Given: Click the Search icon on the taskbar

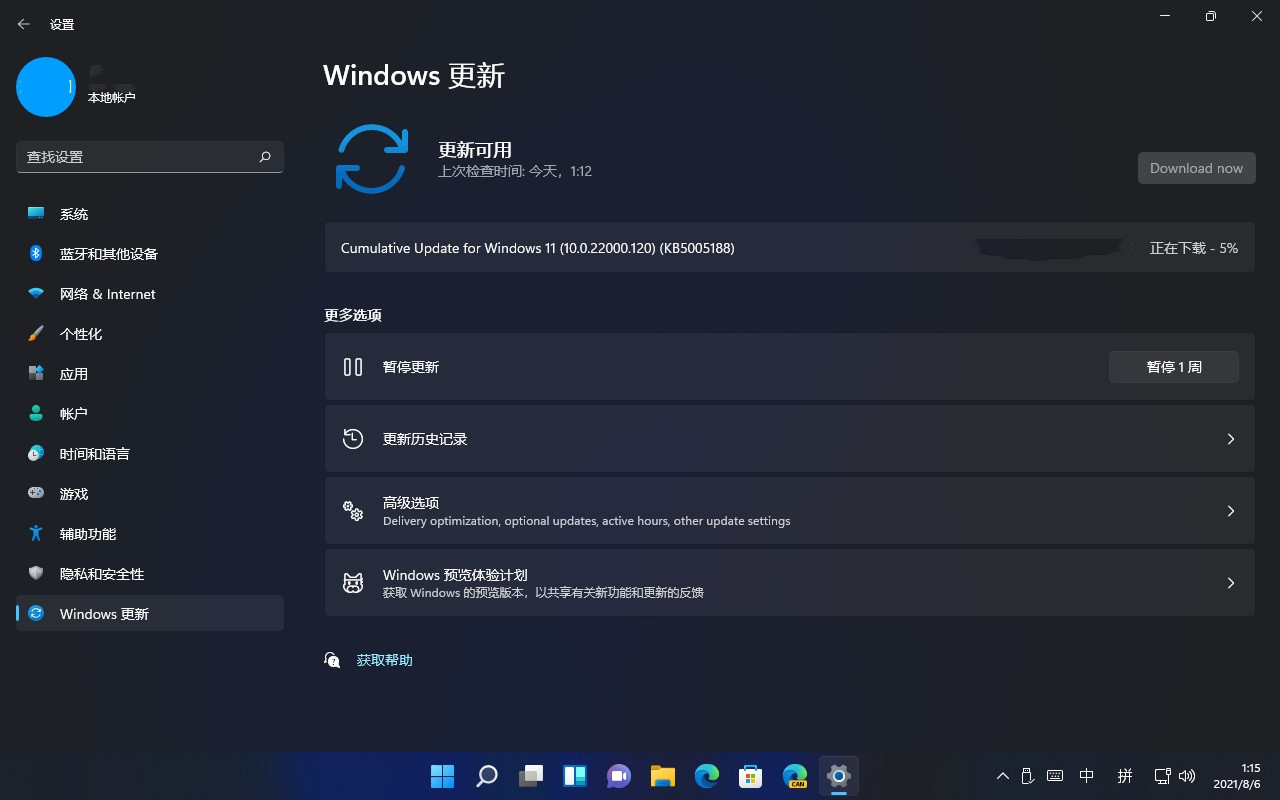Looking at the screenshot, I should click(486, 776).
